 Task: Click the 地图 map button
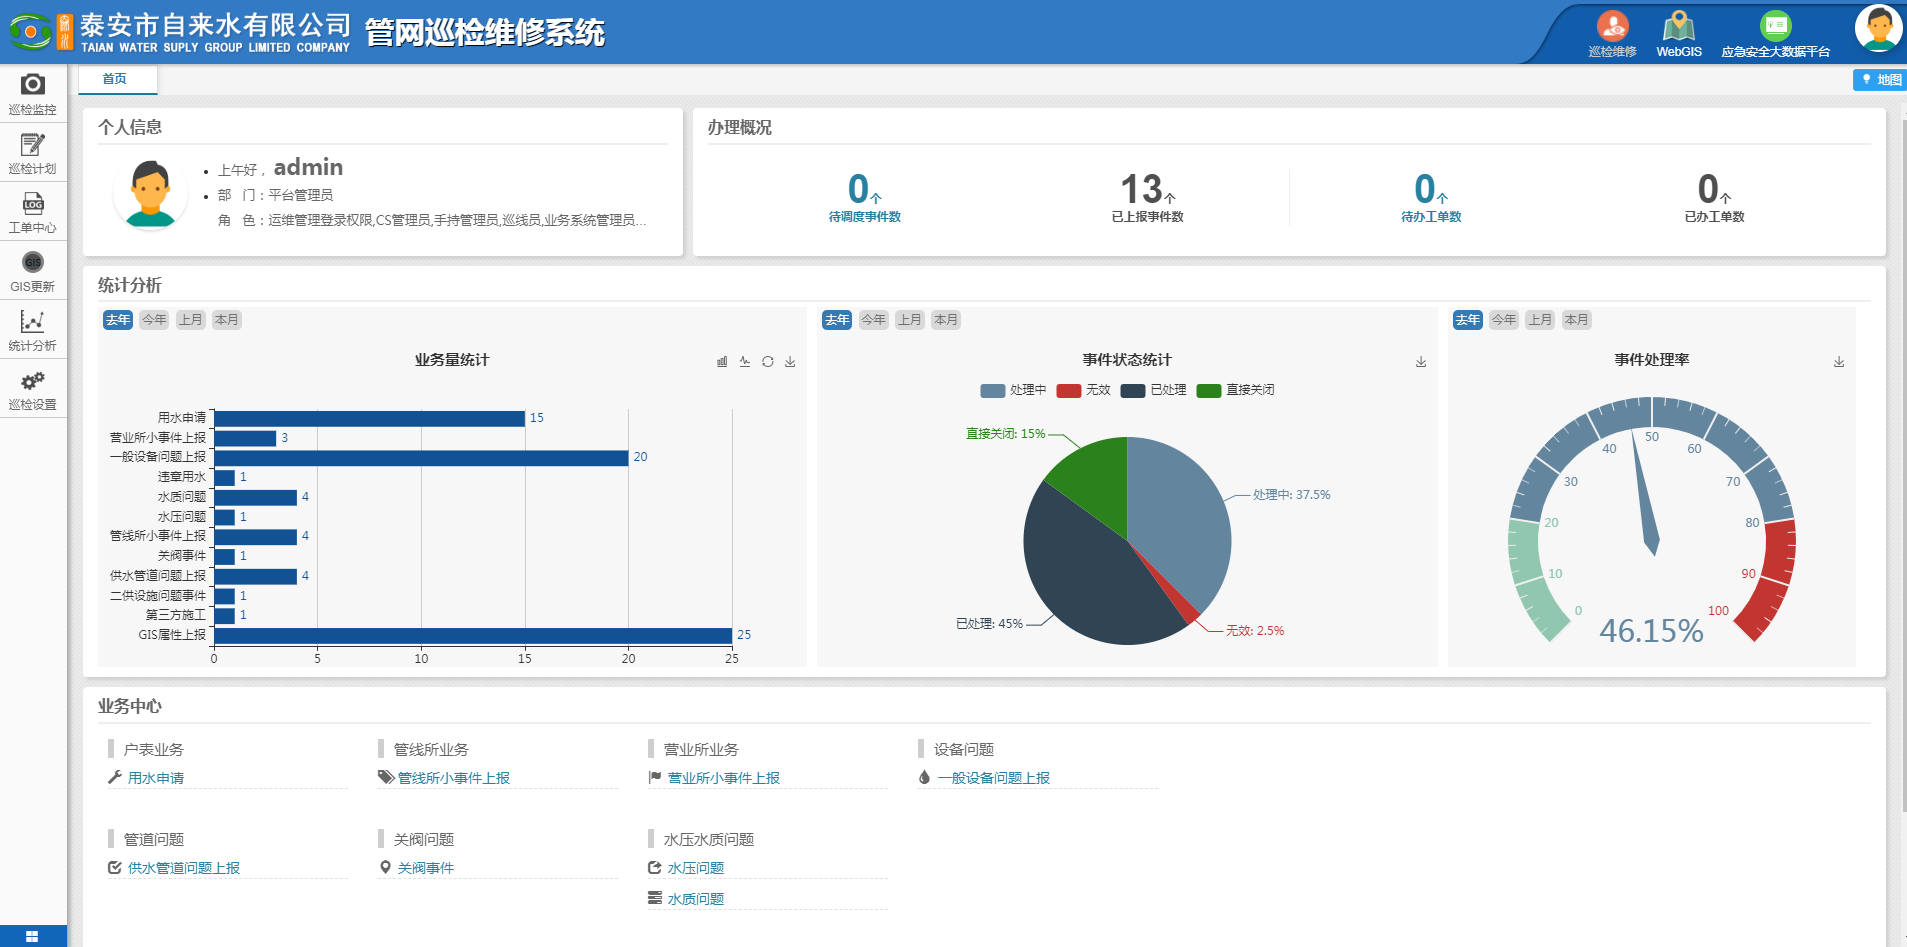click(1880, 80)
